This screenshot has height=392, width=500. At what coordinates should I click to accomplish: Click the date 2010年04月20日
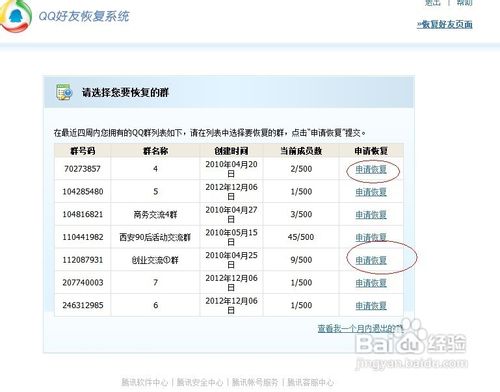(231, 169)
